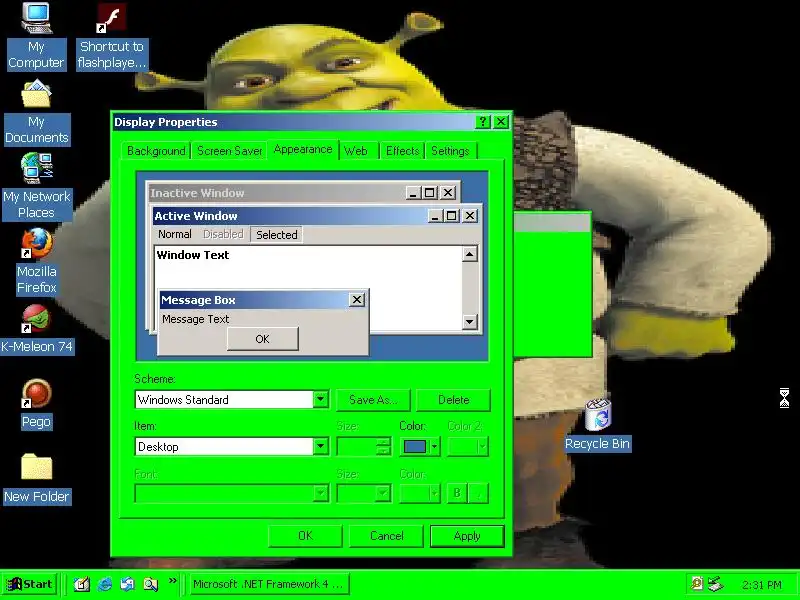Click the close icon of the Inactive Window preview
Viewport: 800px width, 600px height.
[x=447, y=193]
